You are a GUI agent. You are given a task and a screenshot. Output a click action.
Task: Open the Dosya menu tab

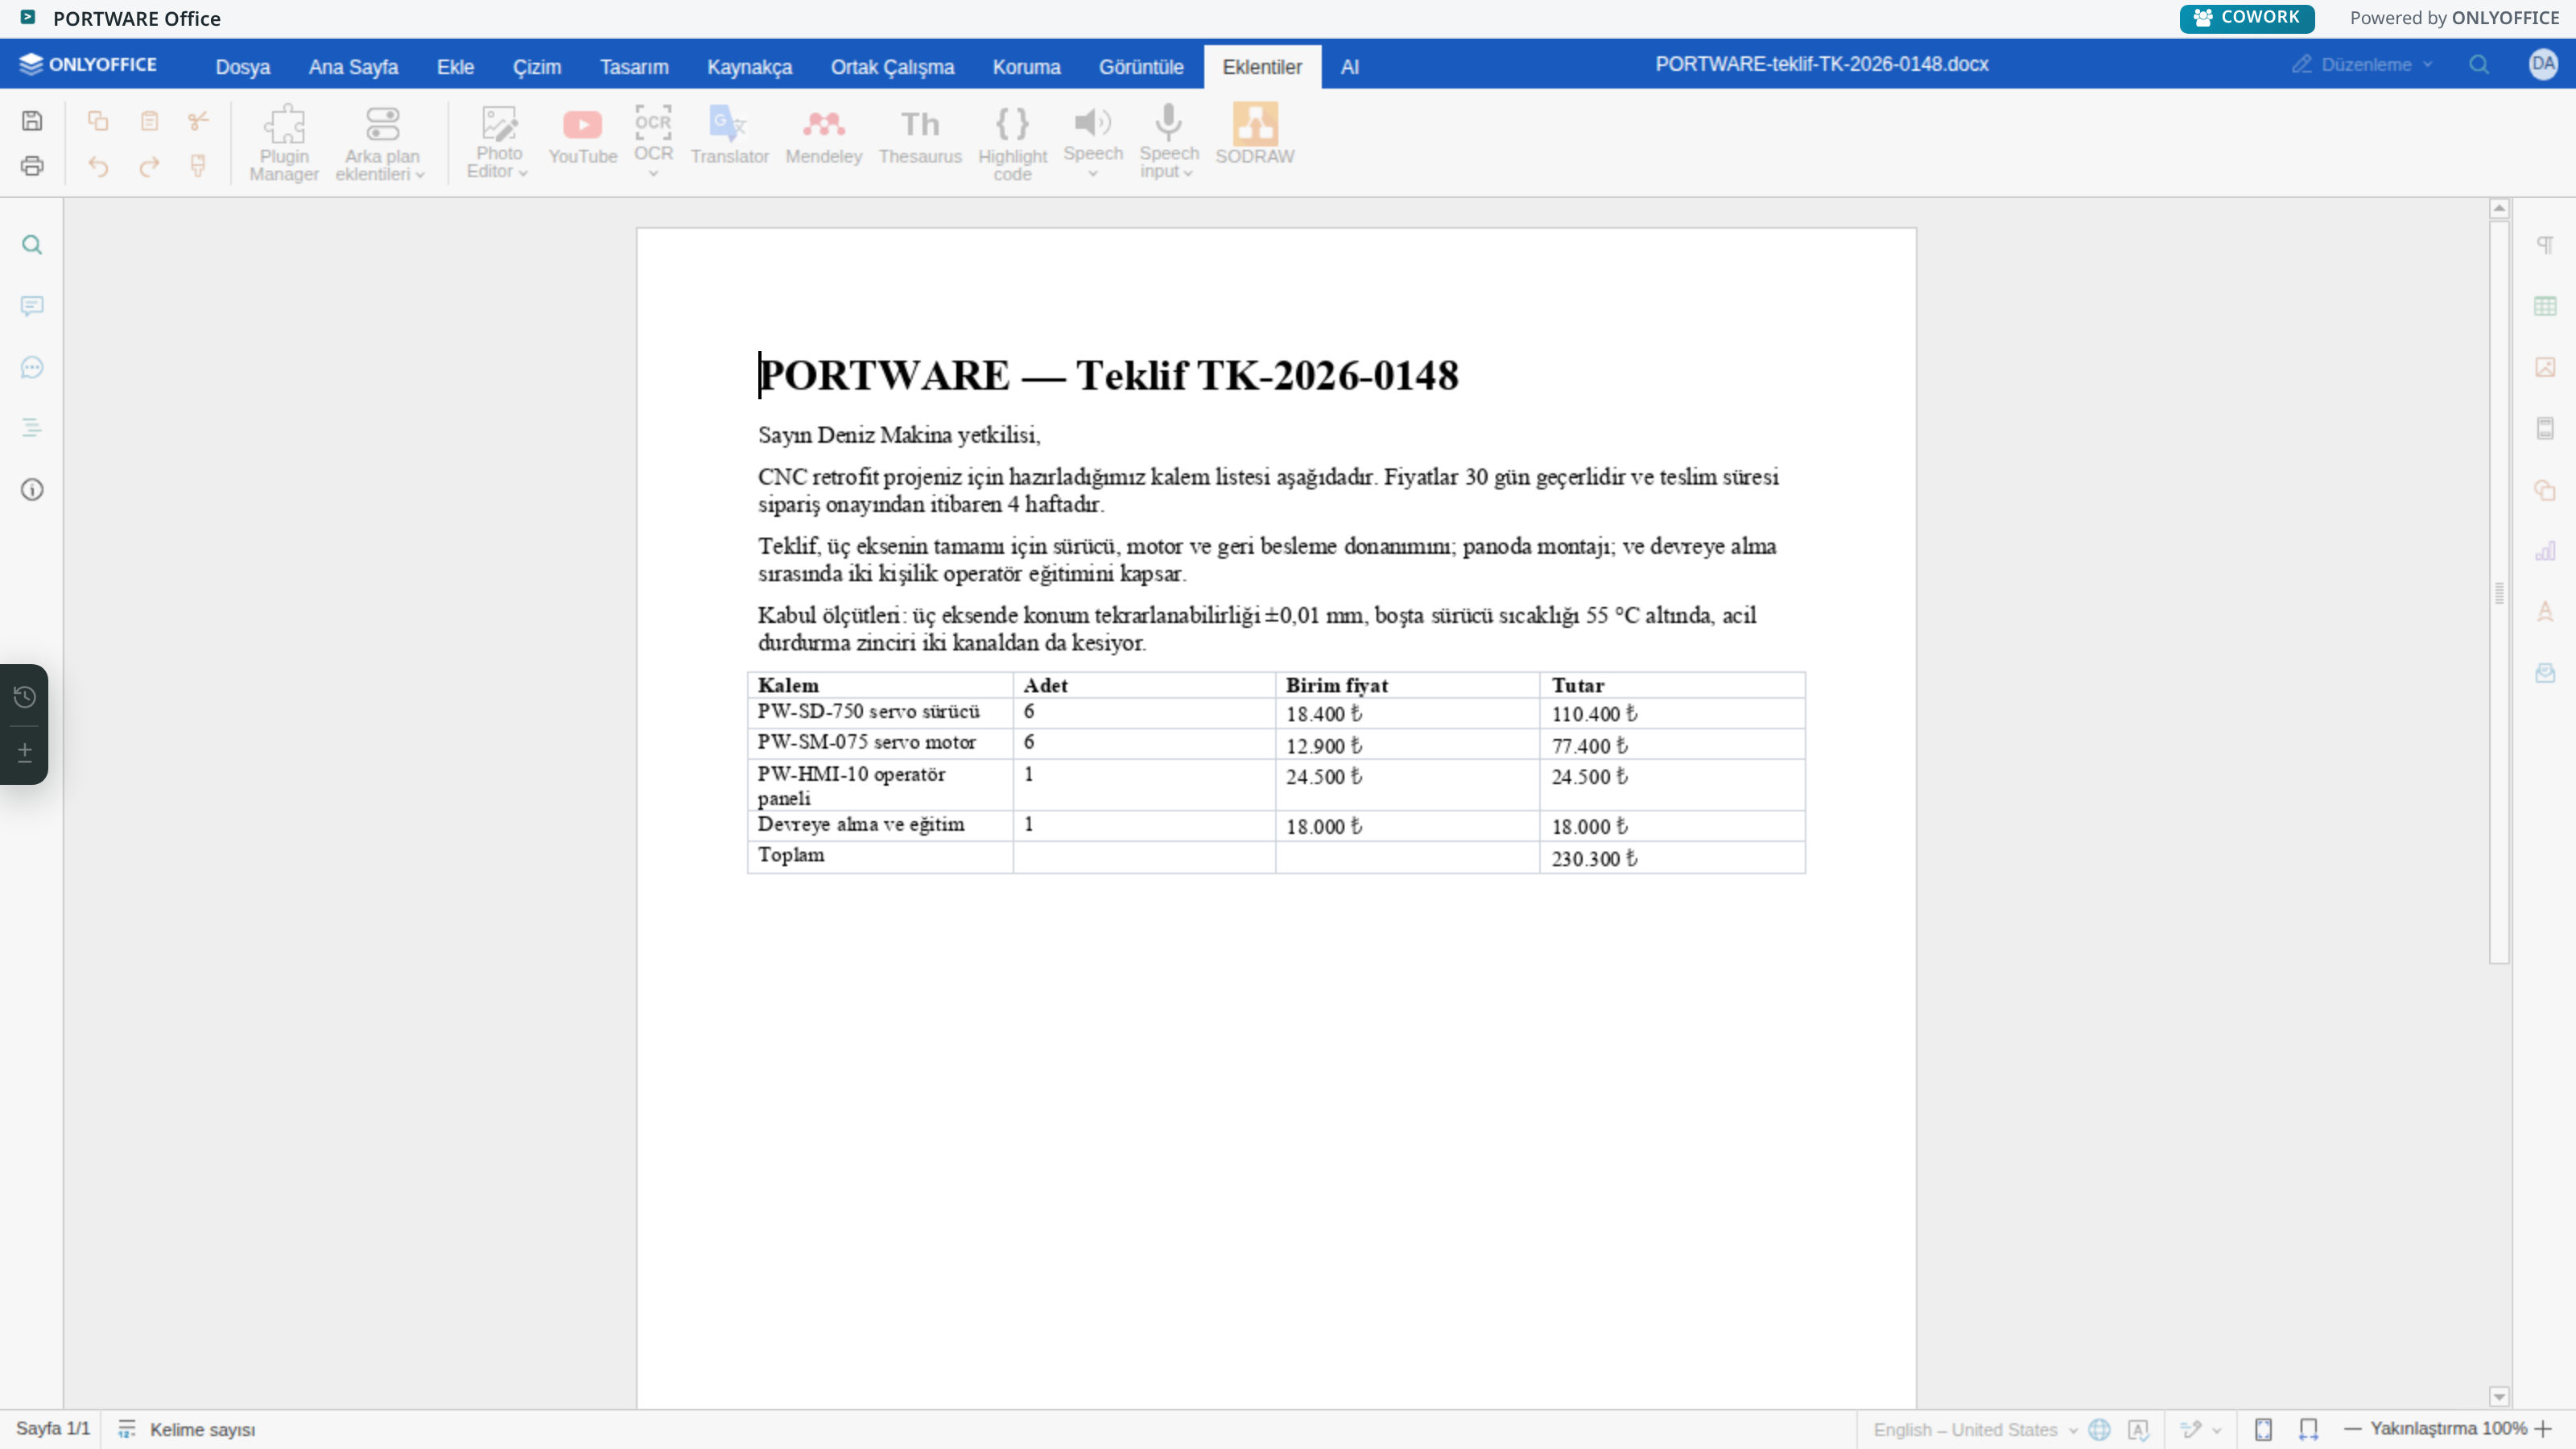tap(243, 67)
